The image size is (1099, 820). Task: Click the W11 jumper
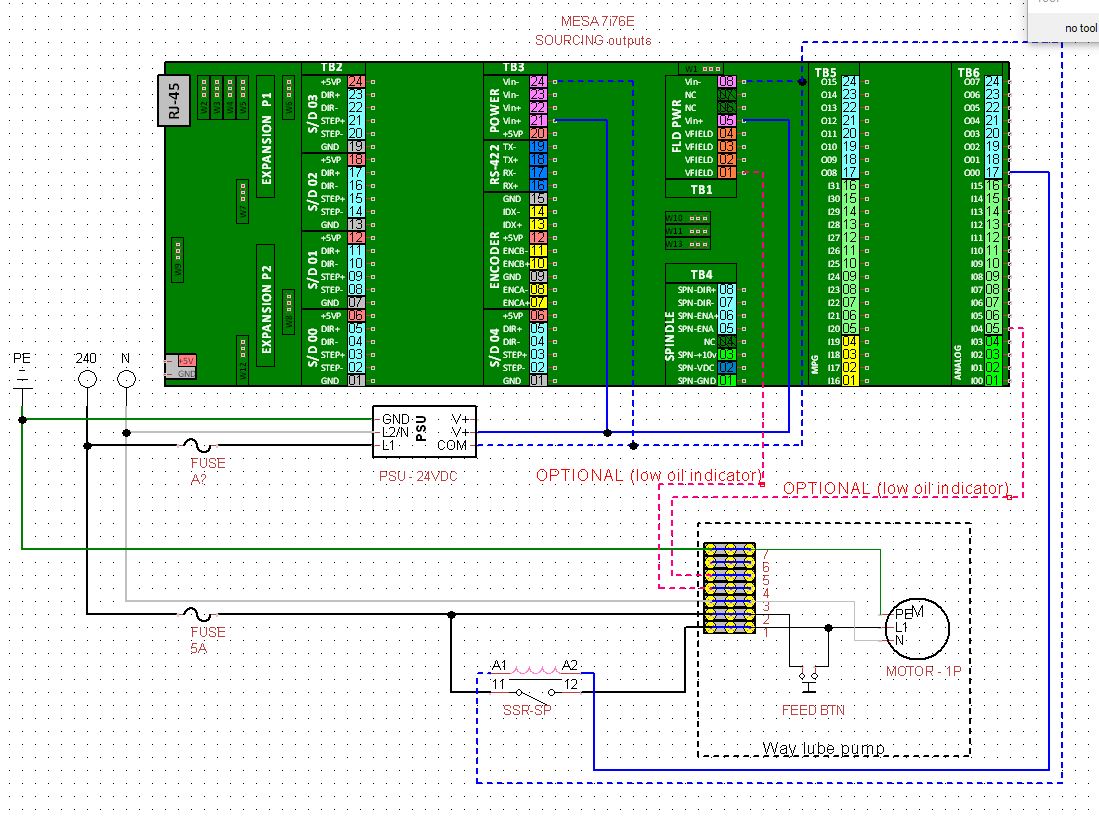point(687,231)
